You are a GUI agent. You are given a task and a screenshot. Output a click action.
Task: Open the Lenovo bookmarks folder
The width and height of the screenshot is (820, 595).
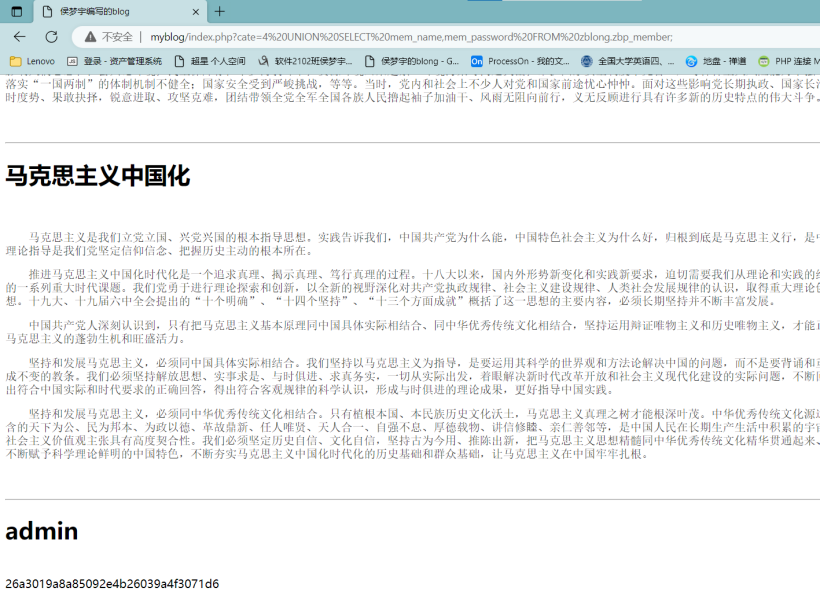point(32,61)
